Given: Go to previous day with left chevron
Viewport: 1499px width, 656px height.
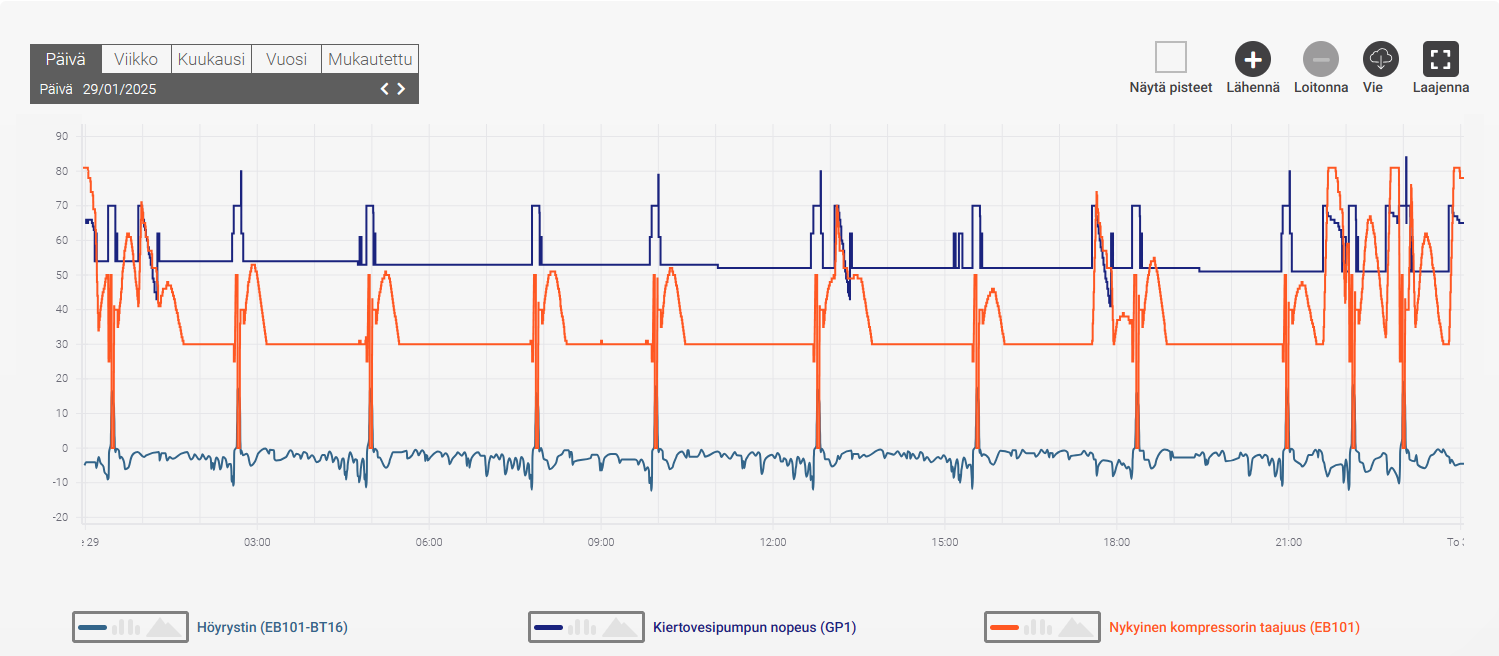Looking at the screenshot, I should pos(384,89).
